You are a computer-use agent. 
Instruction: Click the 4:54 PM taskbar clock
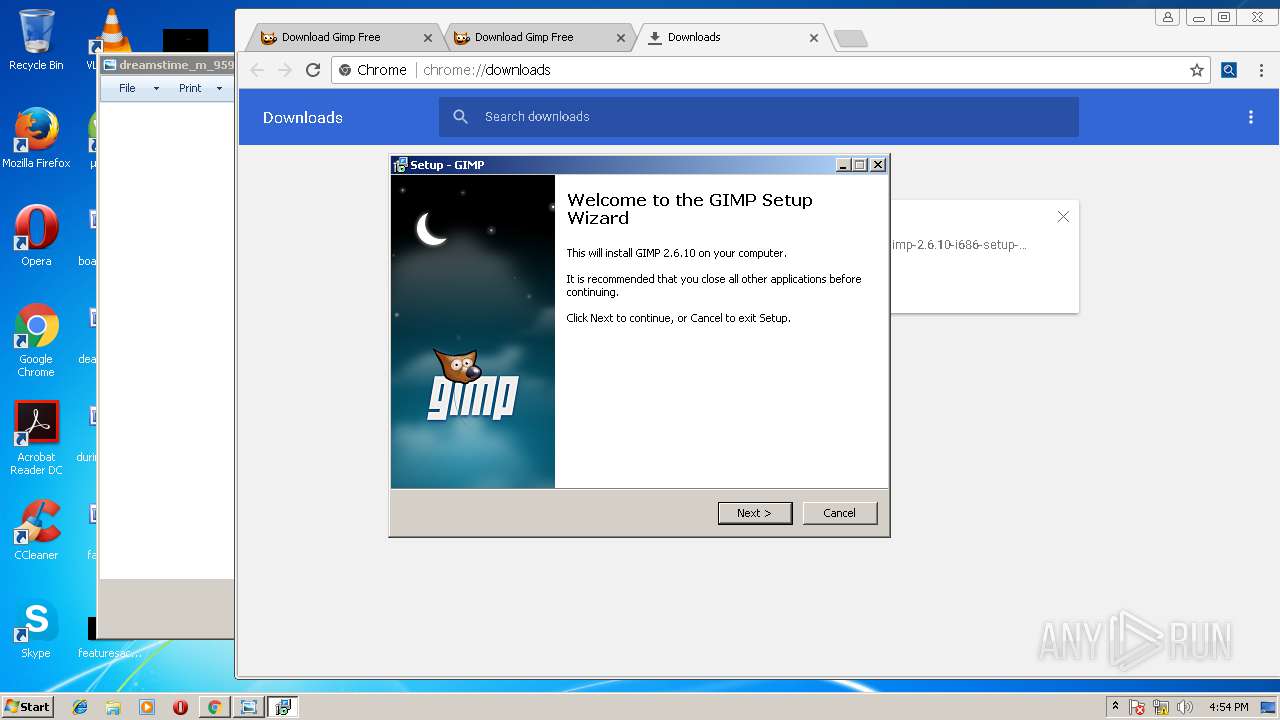tap(1229, 707)
